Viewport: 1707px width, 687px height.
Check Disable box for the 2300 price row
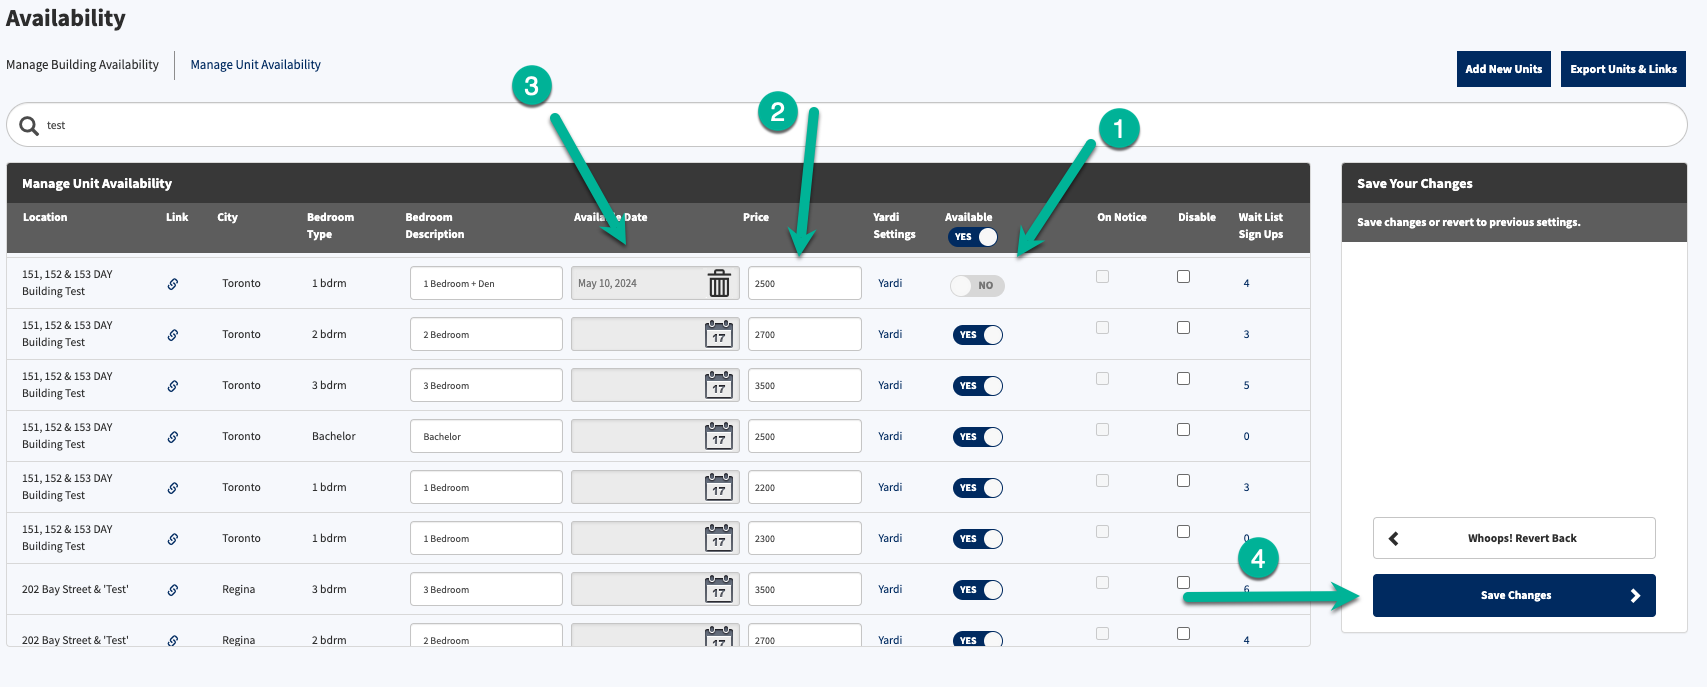(x=1183, y=531)
